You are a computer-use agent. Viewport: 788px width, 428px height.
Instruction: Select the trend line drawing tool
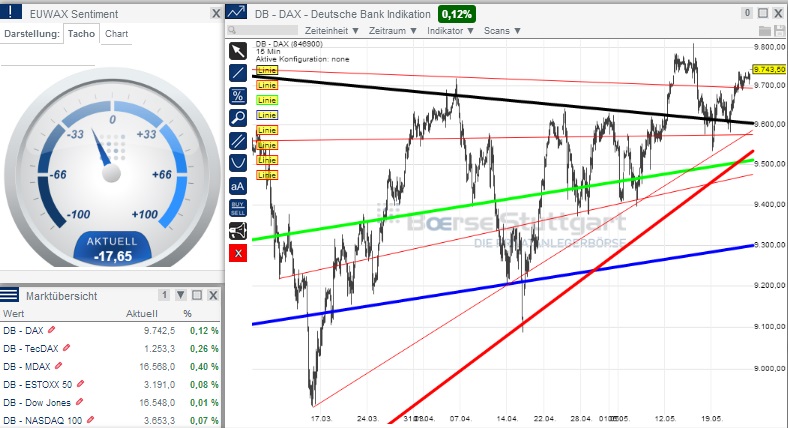pyautogui.click(x=238, y=73)
